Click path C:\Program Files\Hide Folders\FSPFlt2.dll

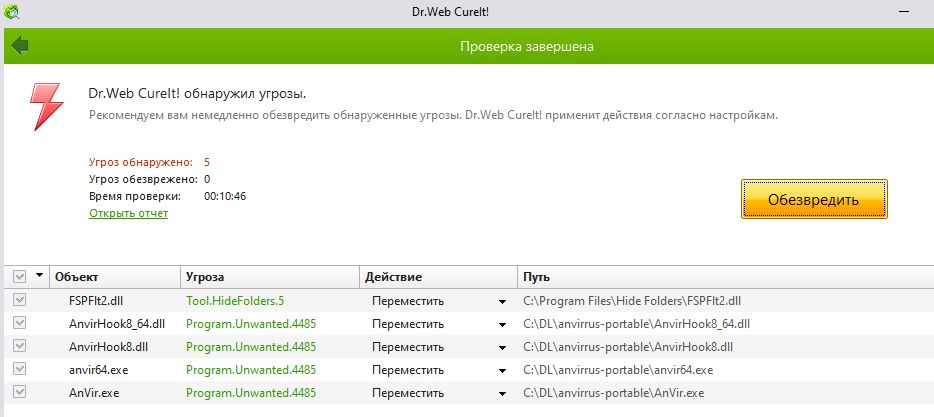tap(632, 301)
